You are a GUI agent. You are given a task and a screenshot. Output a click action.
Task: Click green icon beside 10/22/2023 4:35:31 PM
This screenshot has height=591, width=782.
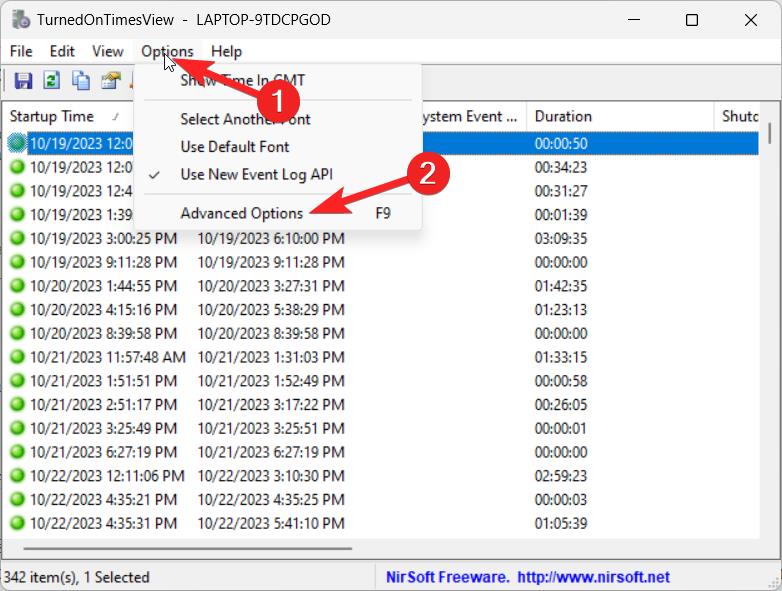point(17,523)
